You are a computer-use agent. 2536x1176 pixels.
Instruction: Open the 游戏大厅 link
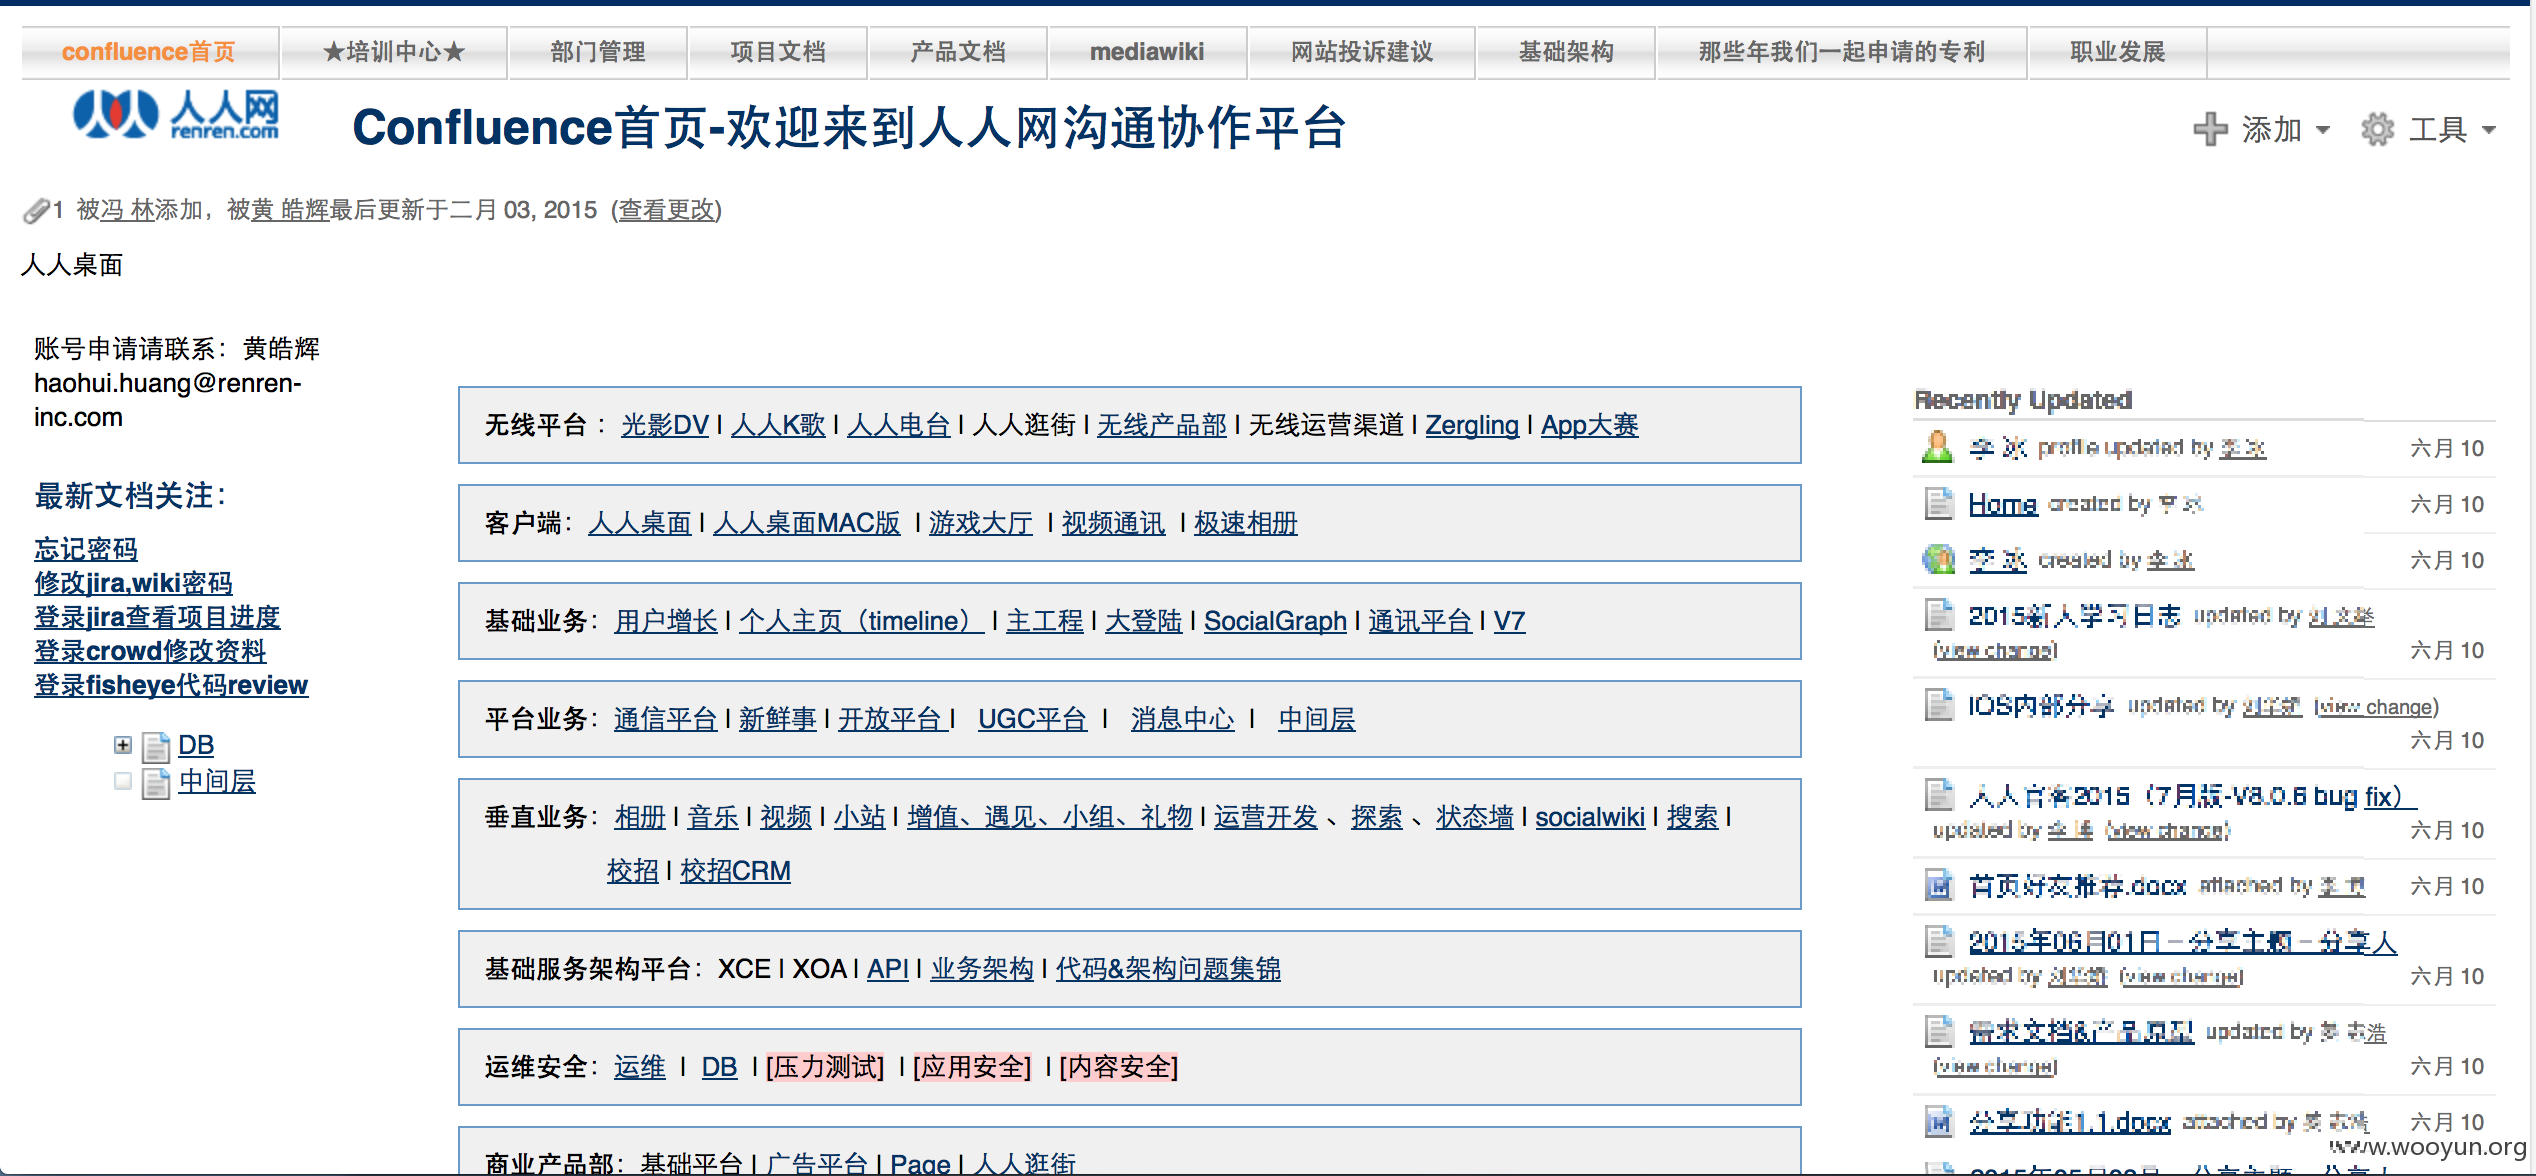[x=980, y=523]
